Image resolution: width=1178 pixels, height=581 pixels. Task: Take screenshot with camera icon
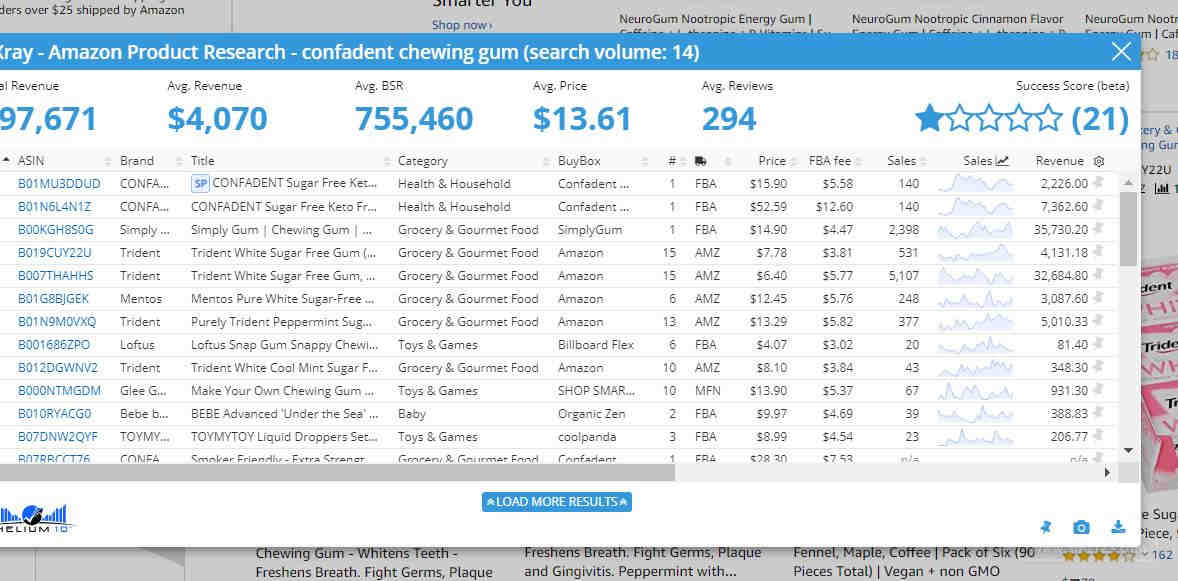point(1081,527)
